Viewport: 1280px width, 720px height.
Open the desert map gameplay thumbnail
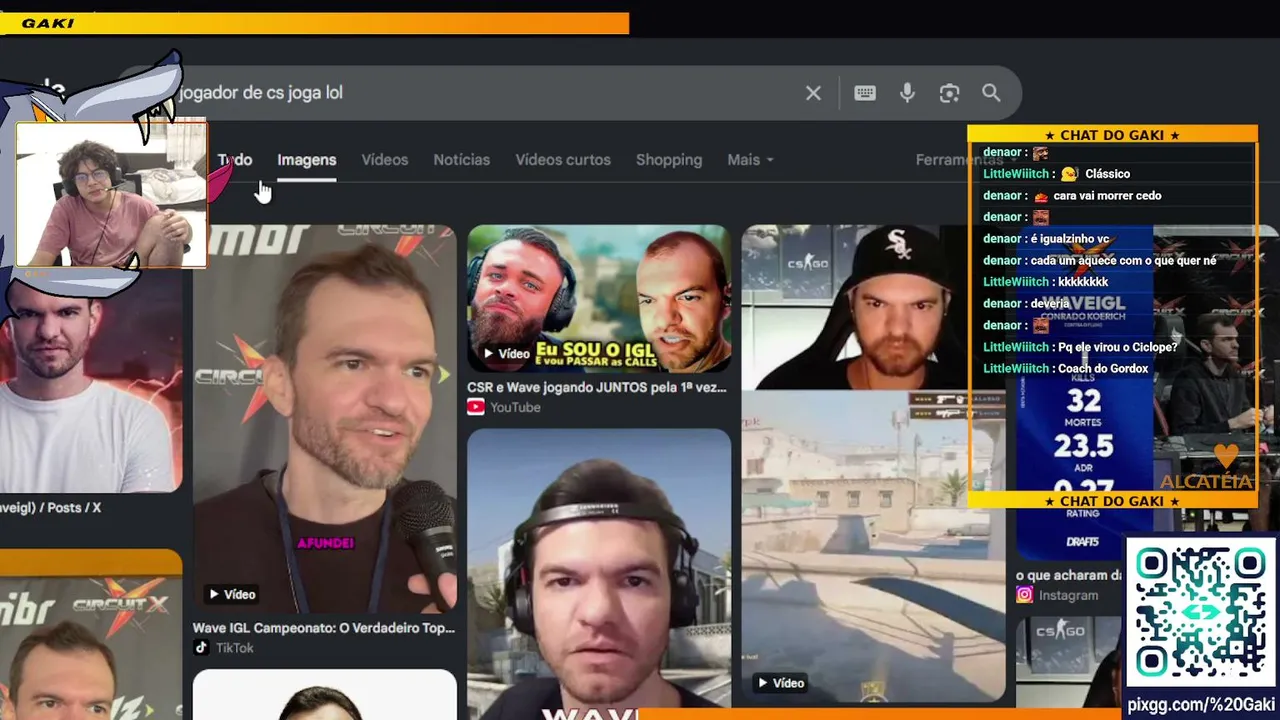[873, 546]
